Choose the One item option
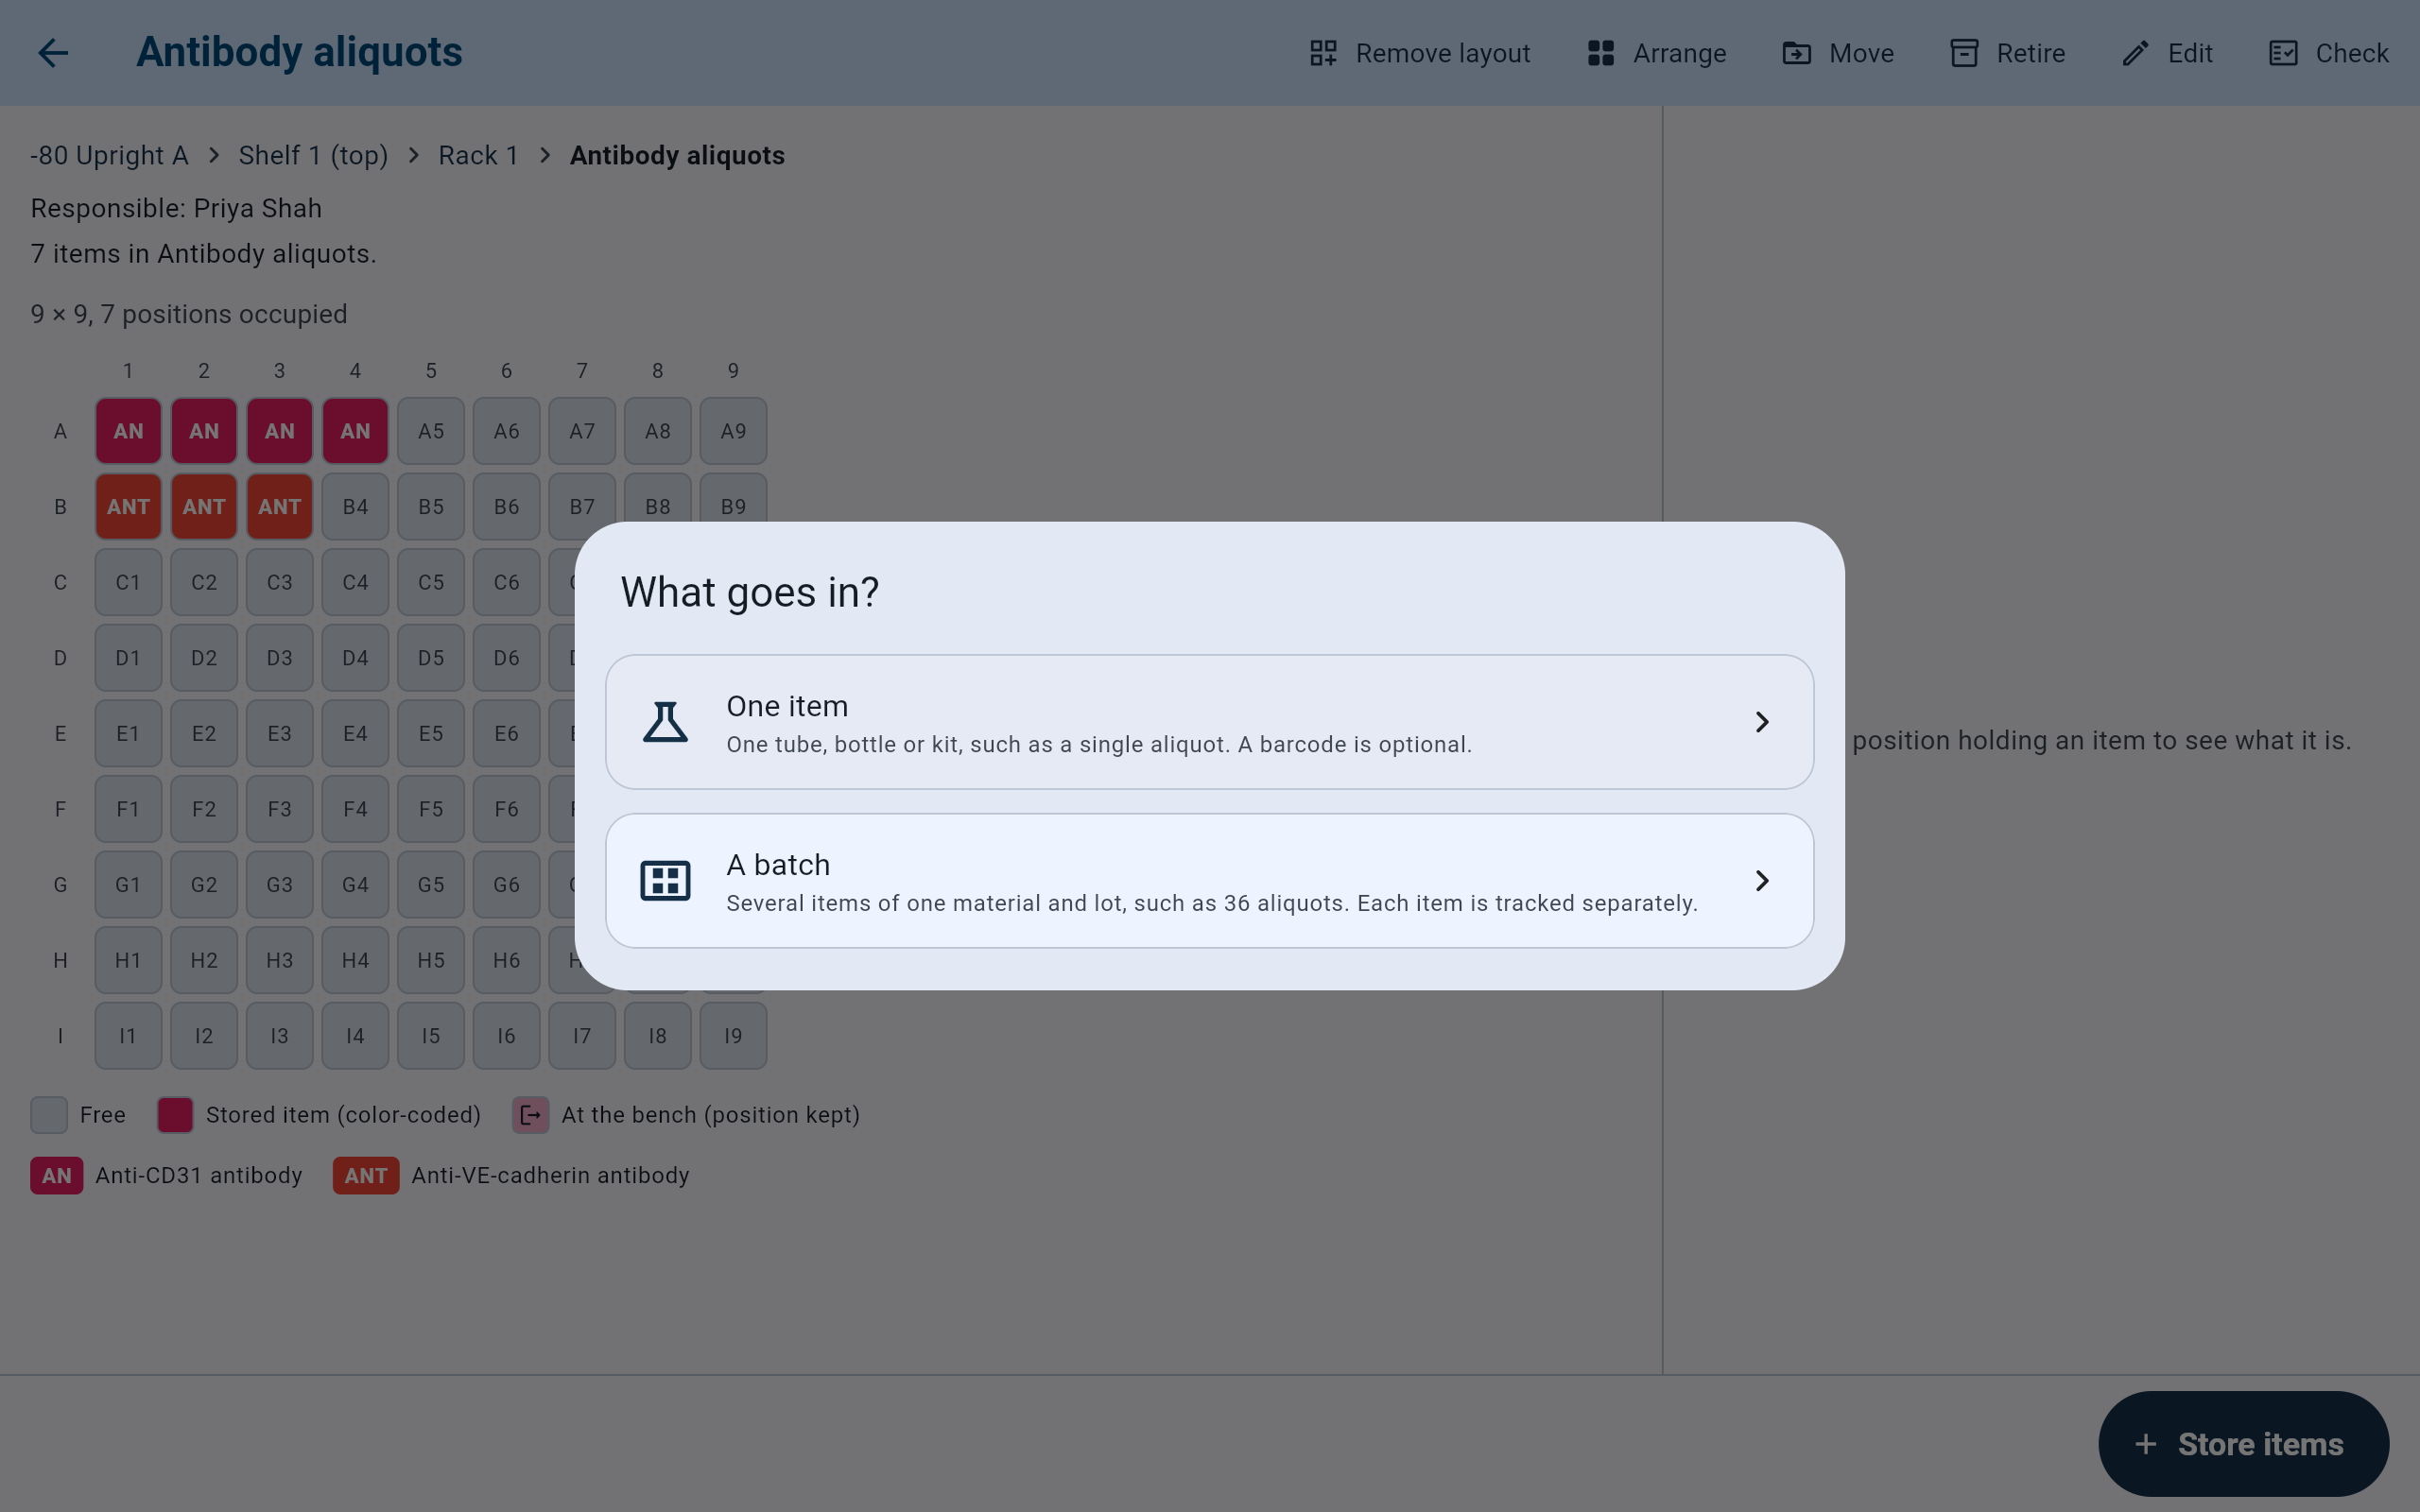The width and height of the screenshot is (2420, 1512). pos(1209,722)
